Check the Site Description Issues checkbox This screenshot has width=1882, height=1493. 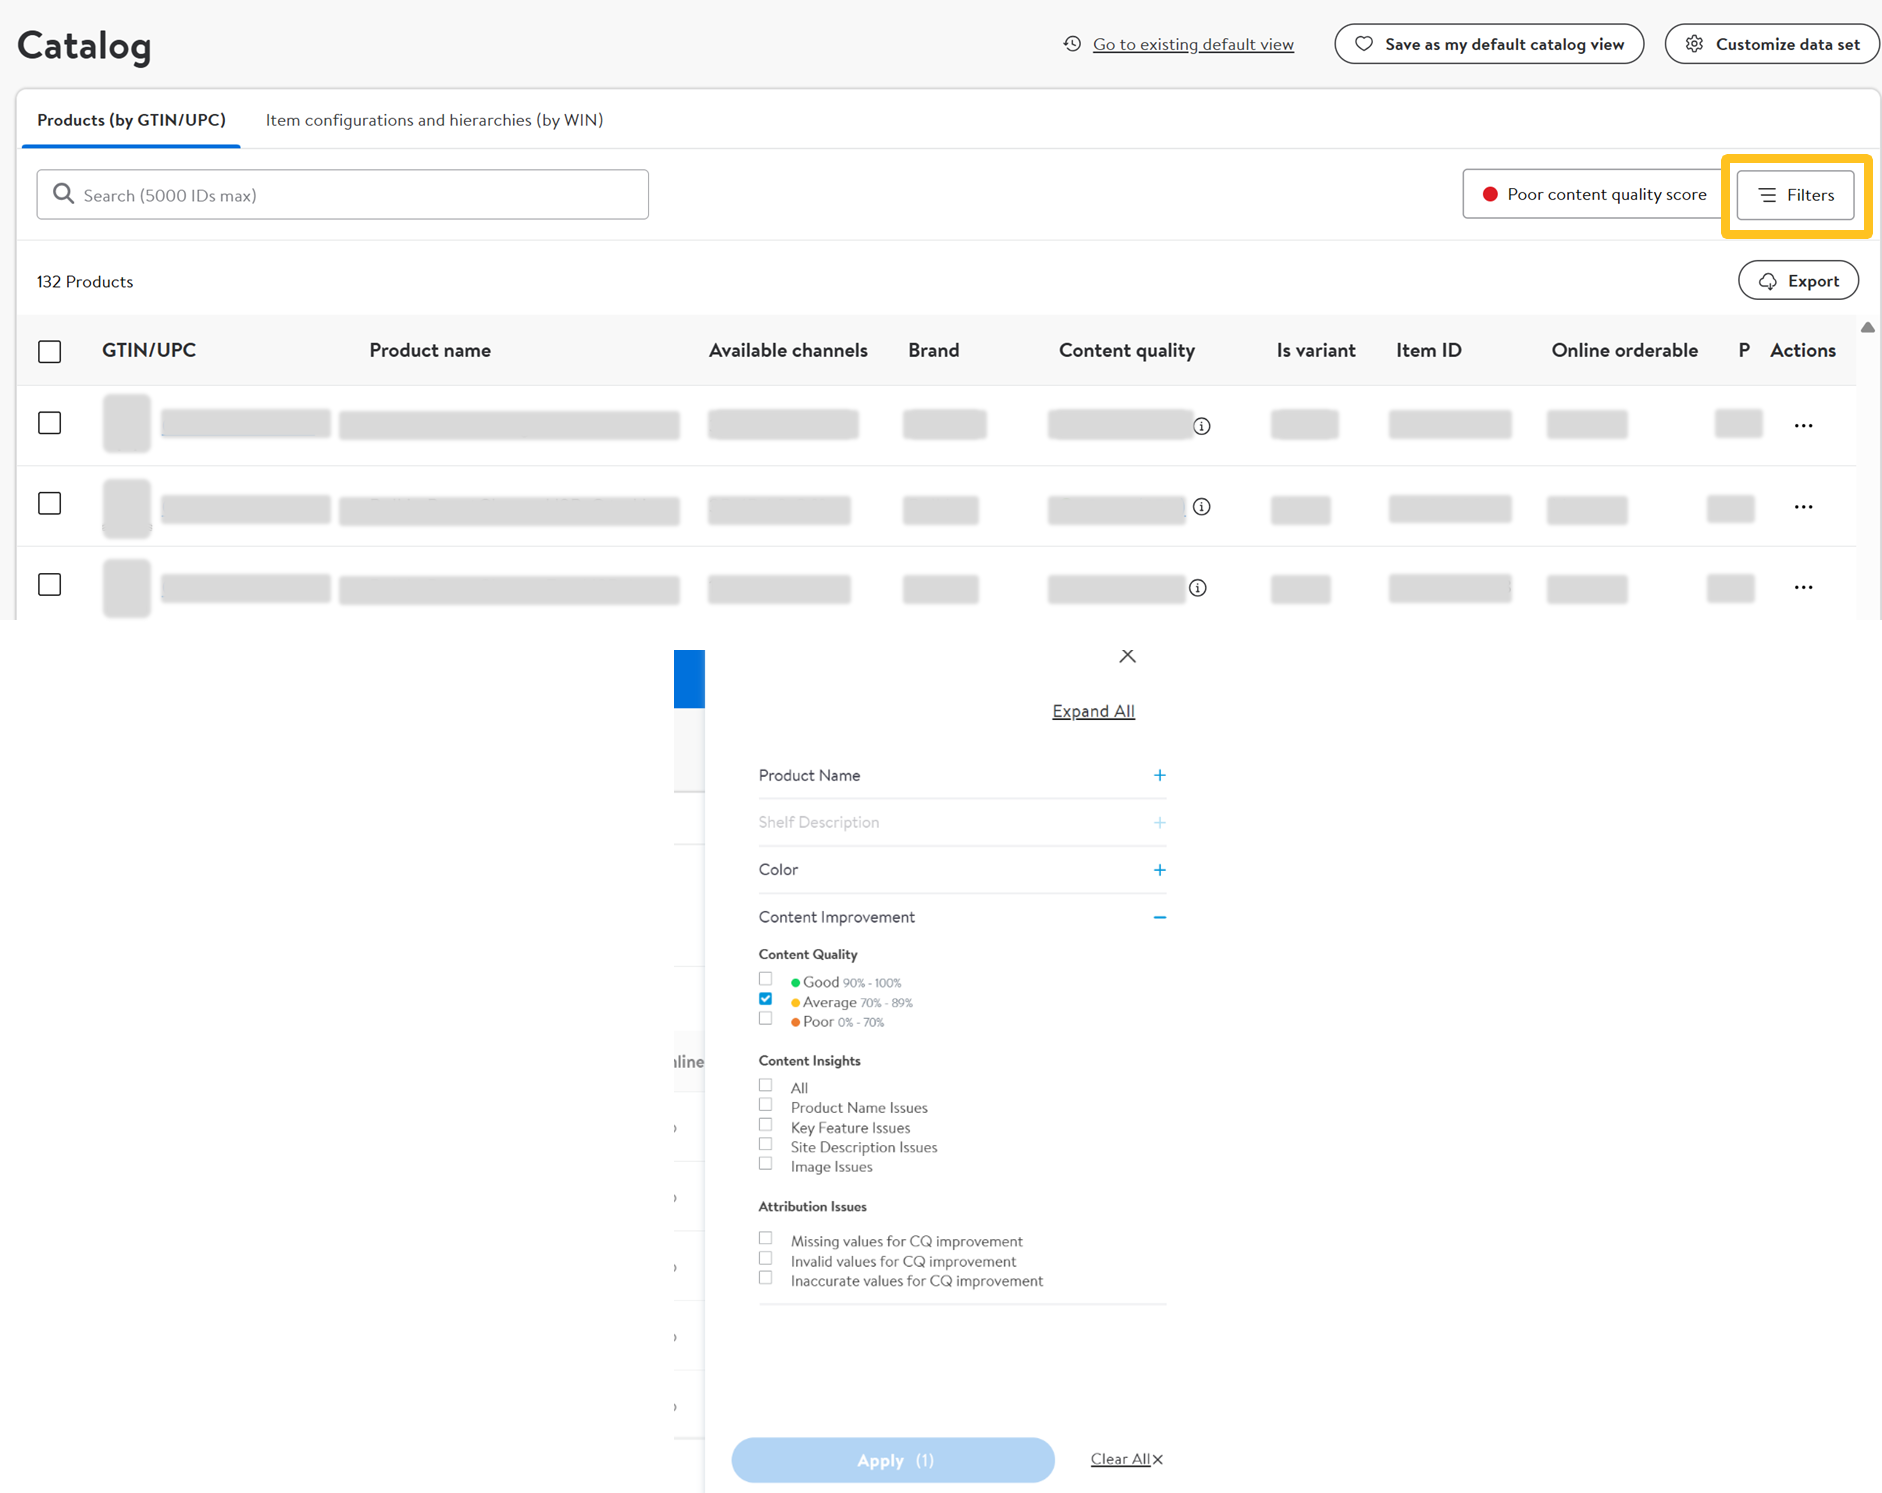tap(766, 1144)
